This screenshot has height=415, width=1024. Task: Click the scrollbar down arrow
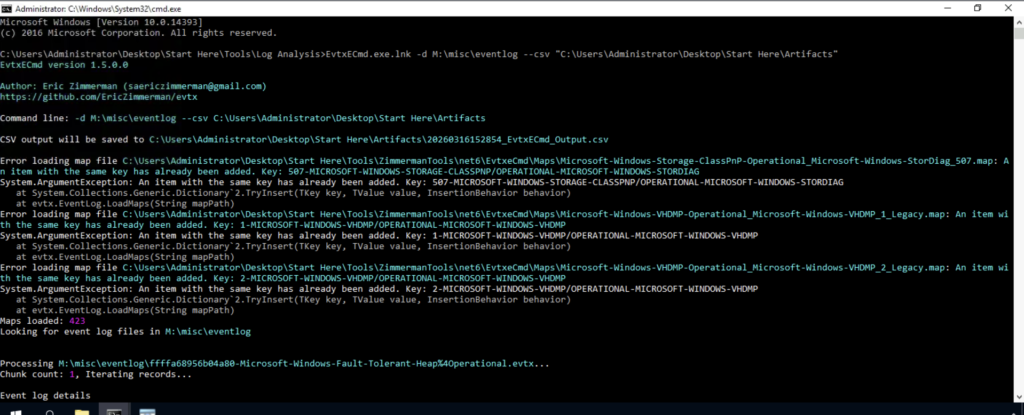tap(1017, 398)
